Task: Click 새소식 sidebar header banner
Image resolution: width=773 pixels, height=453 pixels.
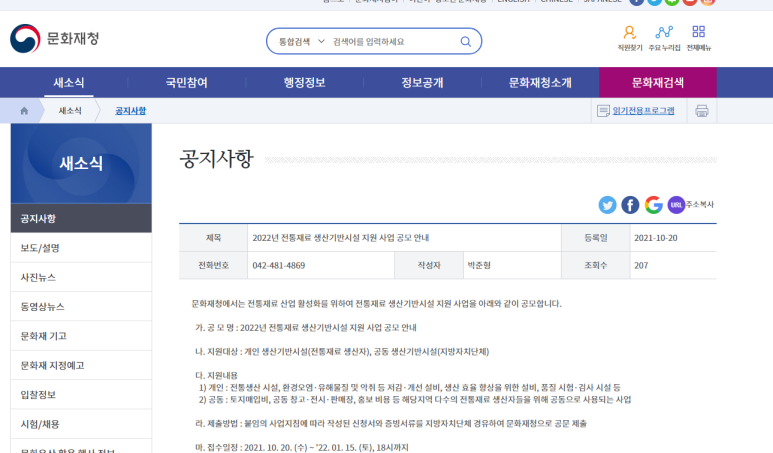Action: tap(81, 163)
